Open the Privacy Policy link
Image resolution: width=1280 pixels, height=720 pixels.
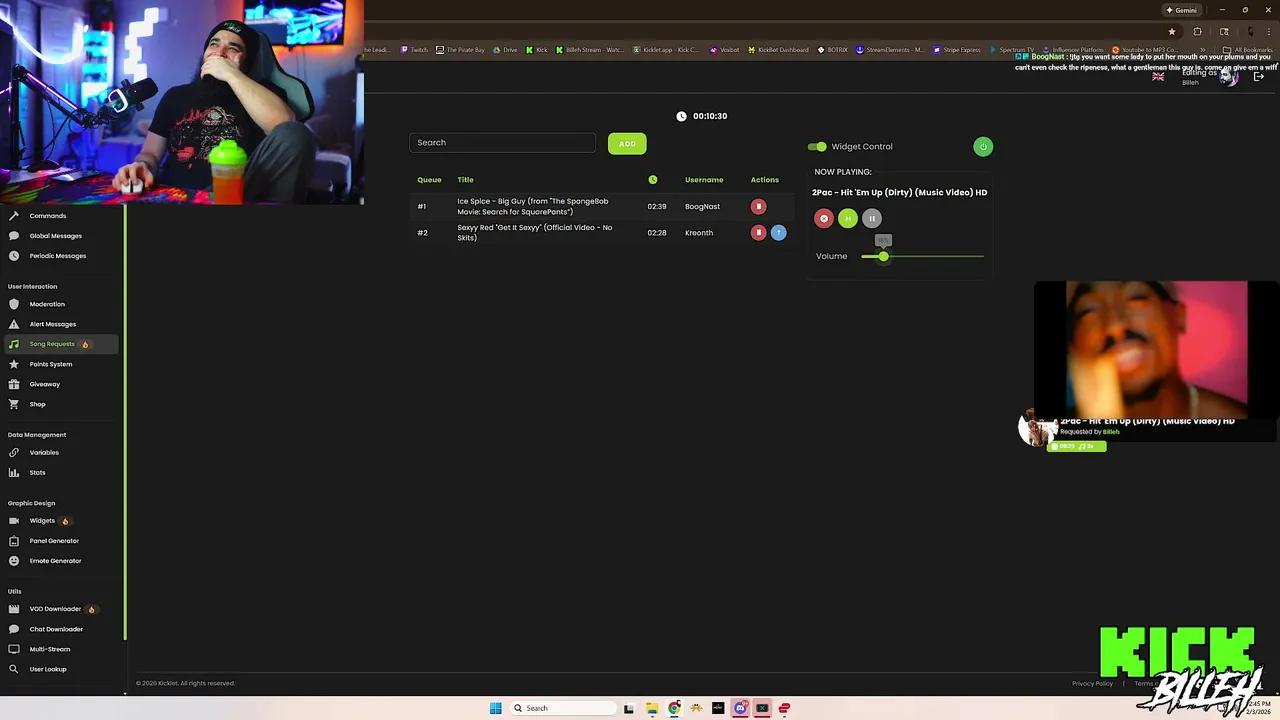[x=1092, y=684]
